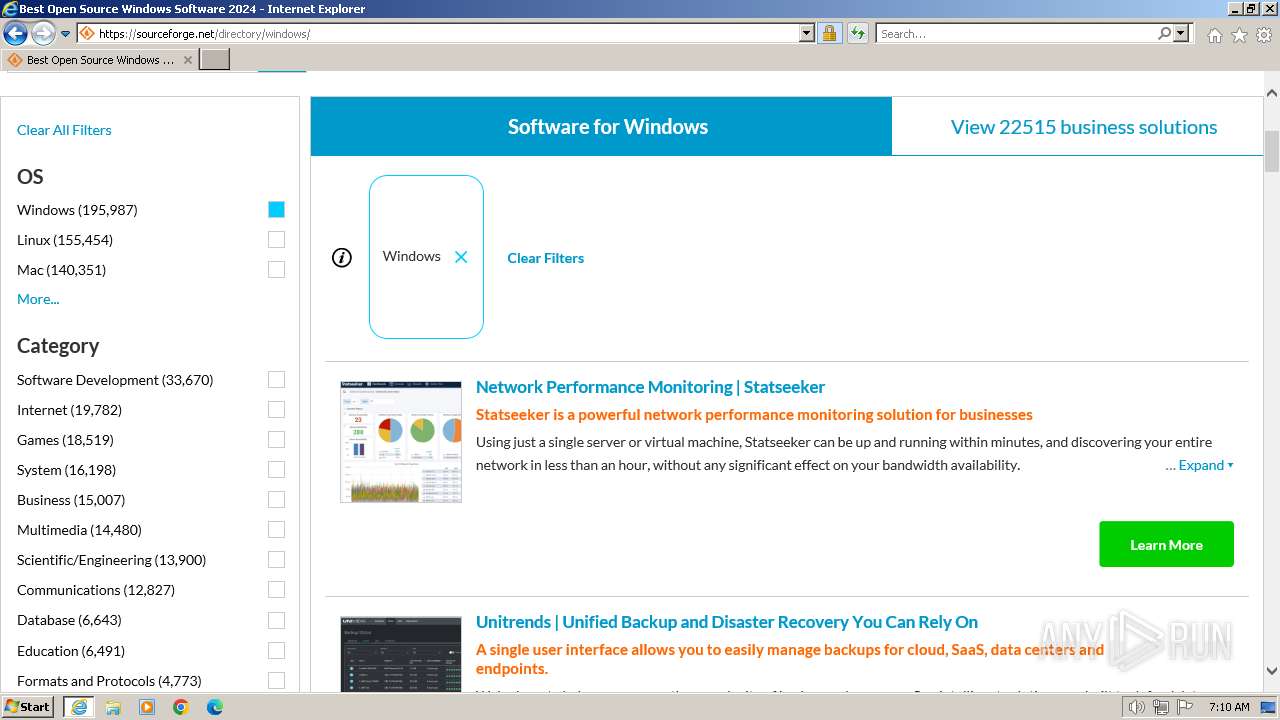The height and width of the screenshot is (720, 1280).
Task: Click the browser Search box
Action: click(1016, 33)
